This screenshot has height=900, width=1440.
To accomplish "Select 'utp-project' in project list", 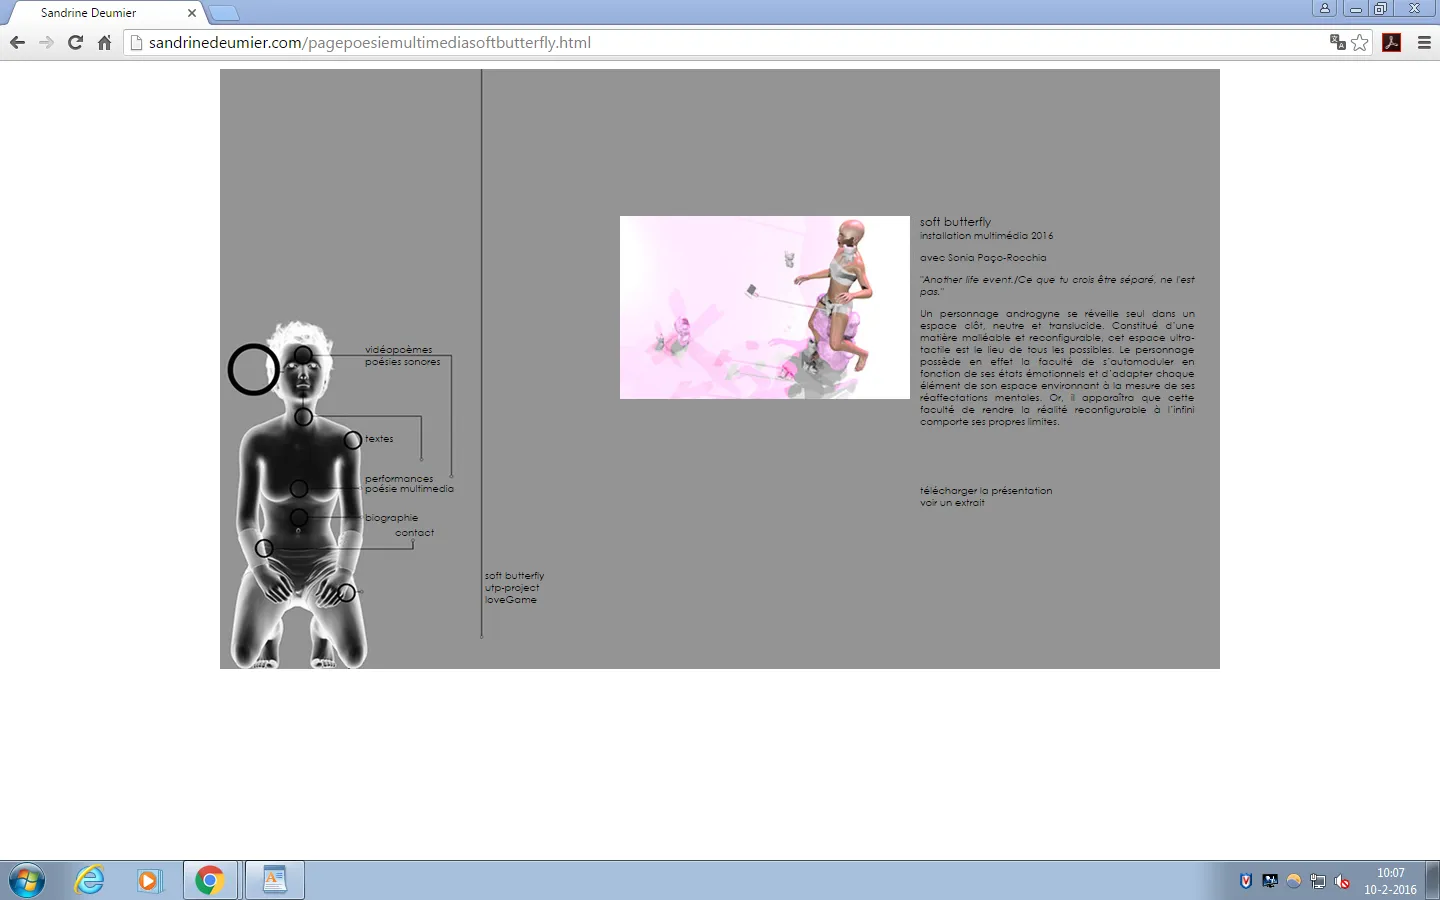I will coord(512,588).
